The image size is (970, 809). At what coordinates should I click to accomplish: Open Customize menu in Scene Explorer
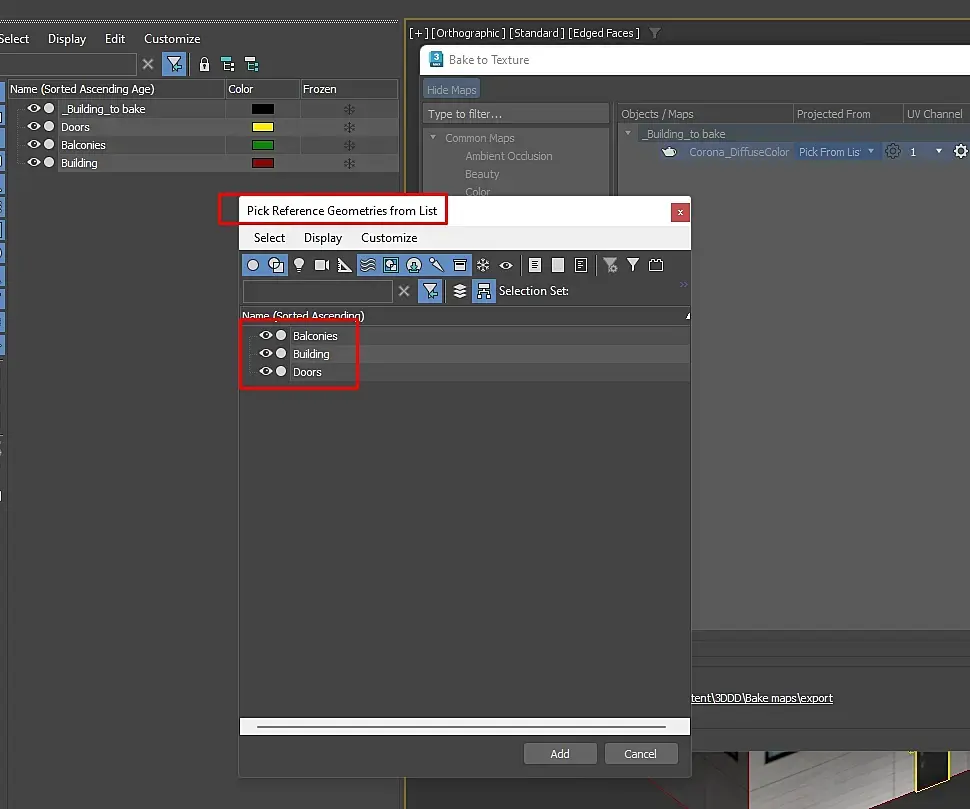pyautogui.click(x=172, y=39)
